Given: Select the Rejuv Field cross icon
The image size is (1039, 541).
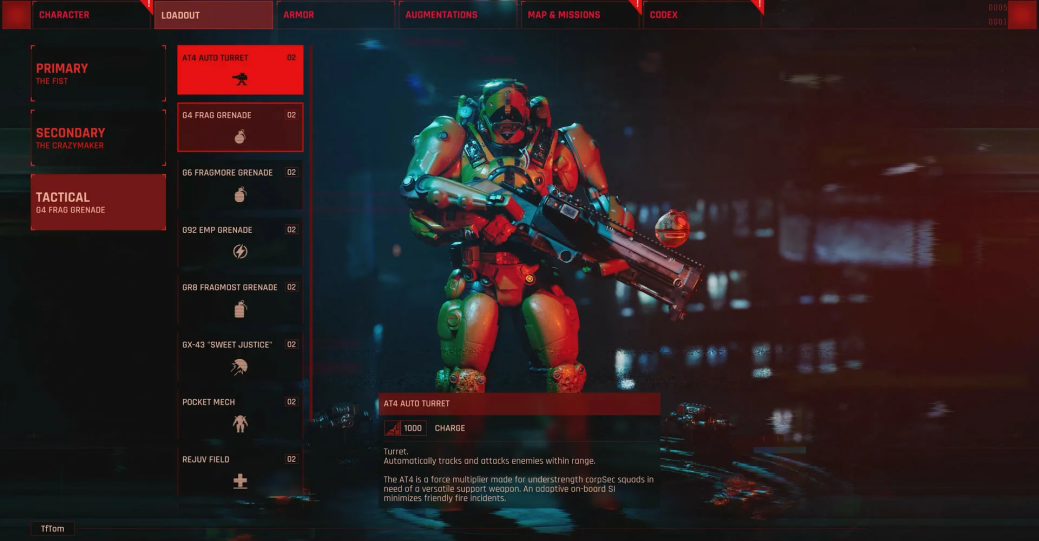Looking at the screenshot, I should click(240, 481).
